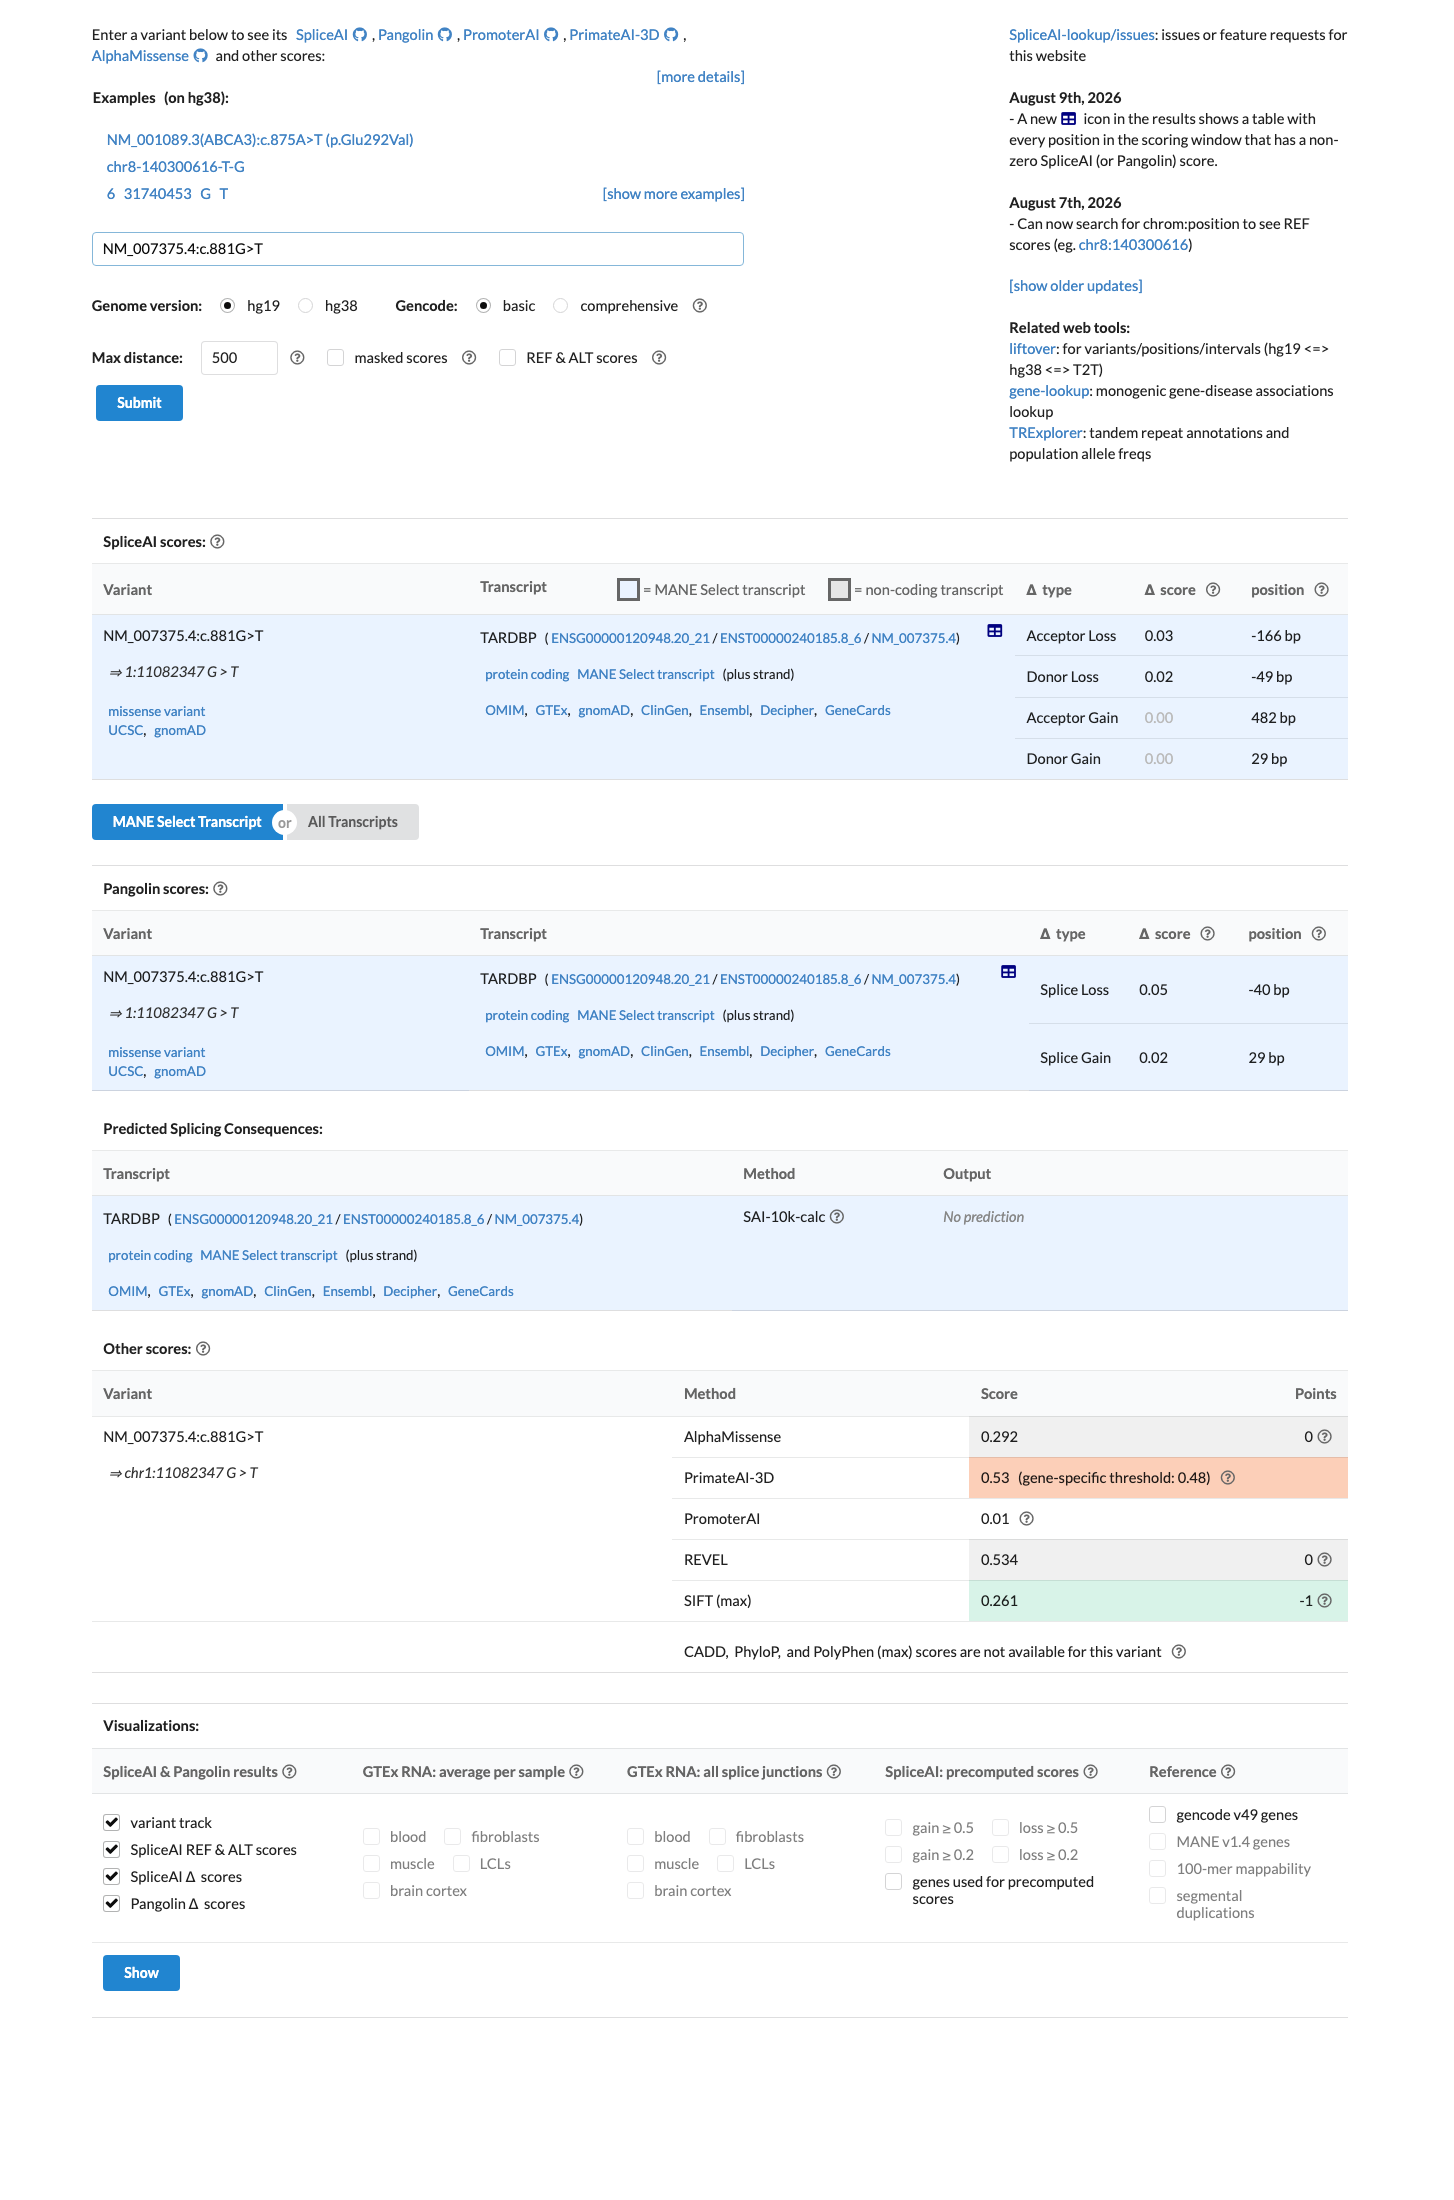This screenshot has width=1454, height=2200.
Task: Toggle genes used for precomputed scores checkbox
Action: [x=894, y=1882]
